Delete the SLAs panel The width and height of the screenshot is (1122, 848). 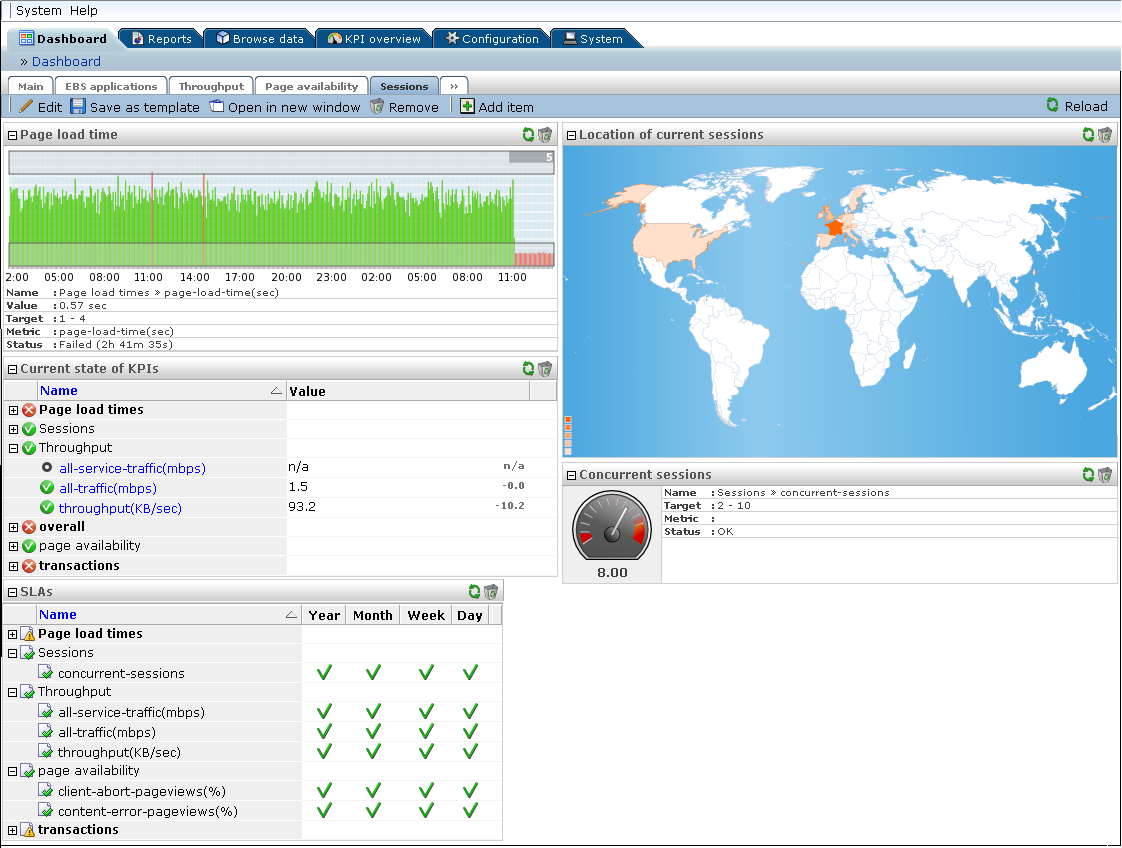pos(491,592)
